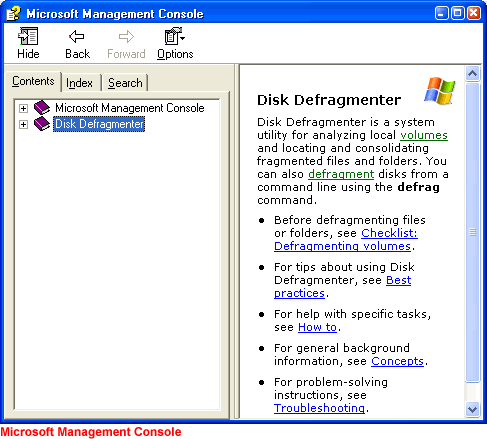487x439 pixels.
Task: Open the Concepts link
Action: click(397, 361)
